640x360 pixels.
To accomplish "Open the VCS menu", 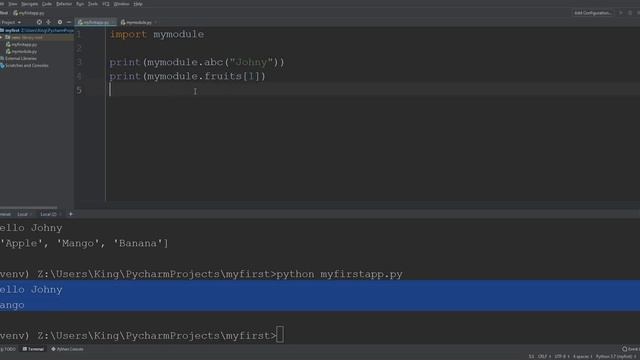I will pyautogui.click(x=106, y=4).
